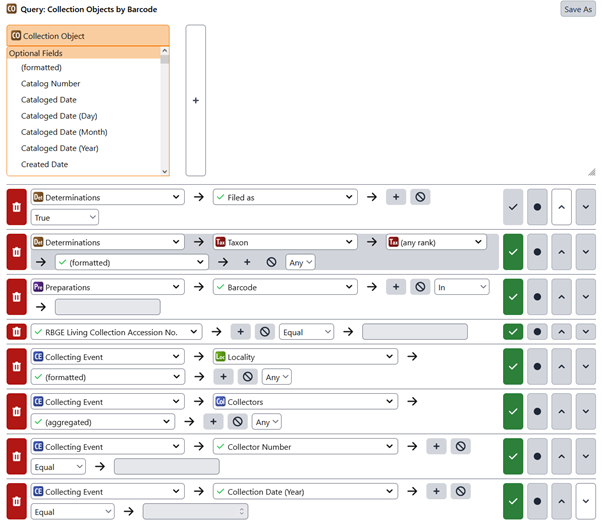Toggle show in results for Locality row

513,367
